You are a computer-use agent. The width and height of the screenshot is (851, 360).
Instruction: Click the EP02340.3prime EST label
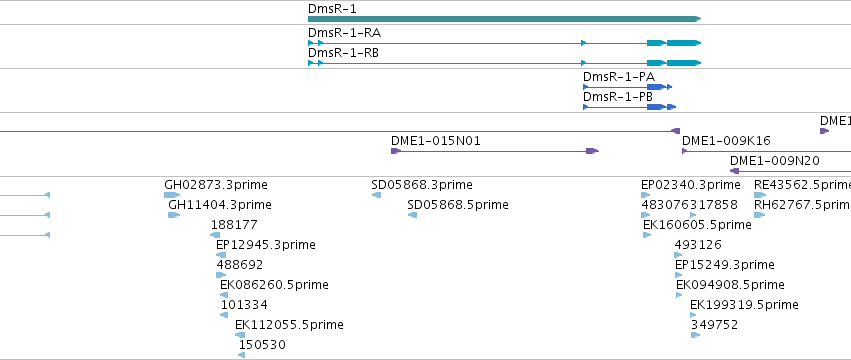tap(691, 185)
